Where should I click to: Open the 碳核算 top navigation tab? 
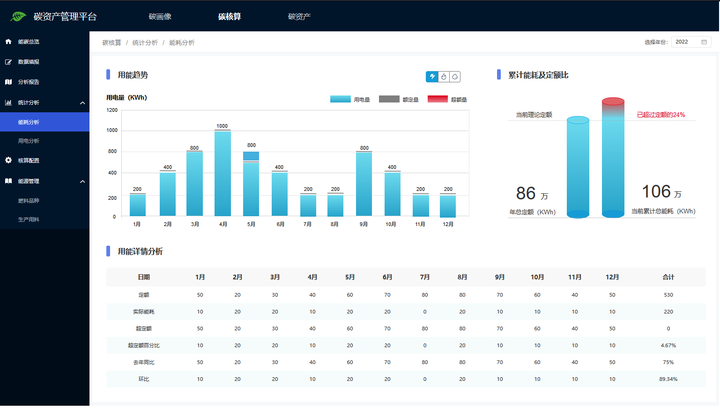[x=230, y=17]
